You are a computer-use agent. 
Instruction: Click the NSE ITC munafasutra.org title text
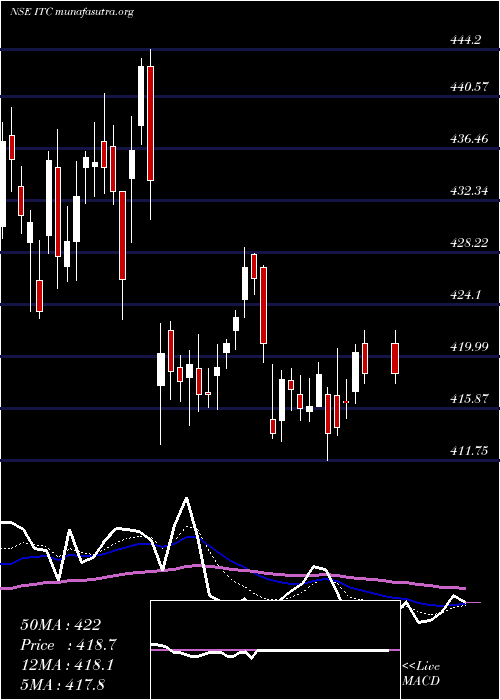pyautogui.click(x=72, y=12)
